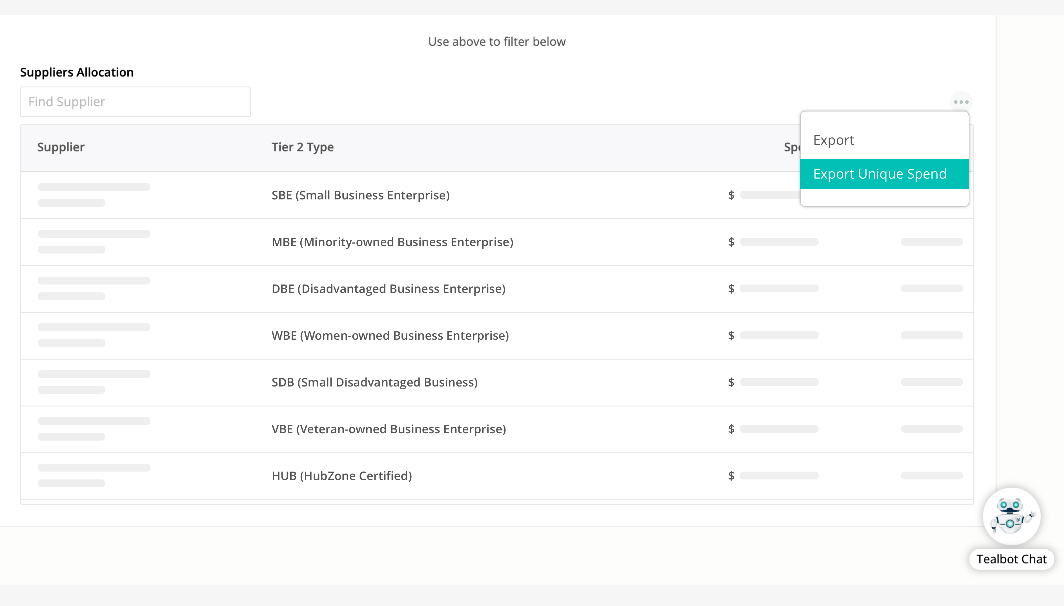Pick the SDB (Small Disadvantaged Business) row
Viewport: 1064px width, 606px height.
pyautogui.click(x=374, y=382)
